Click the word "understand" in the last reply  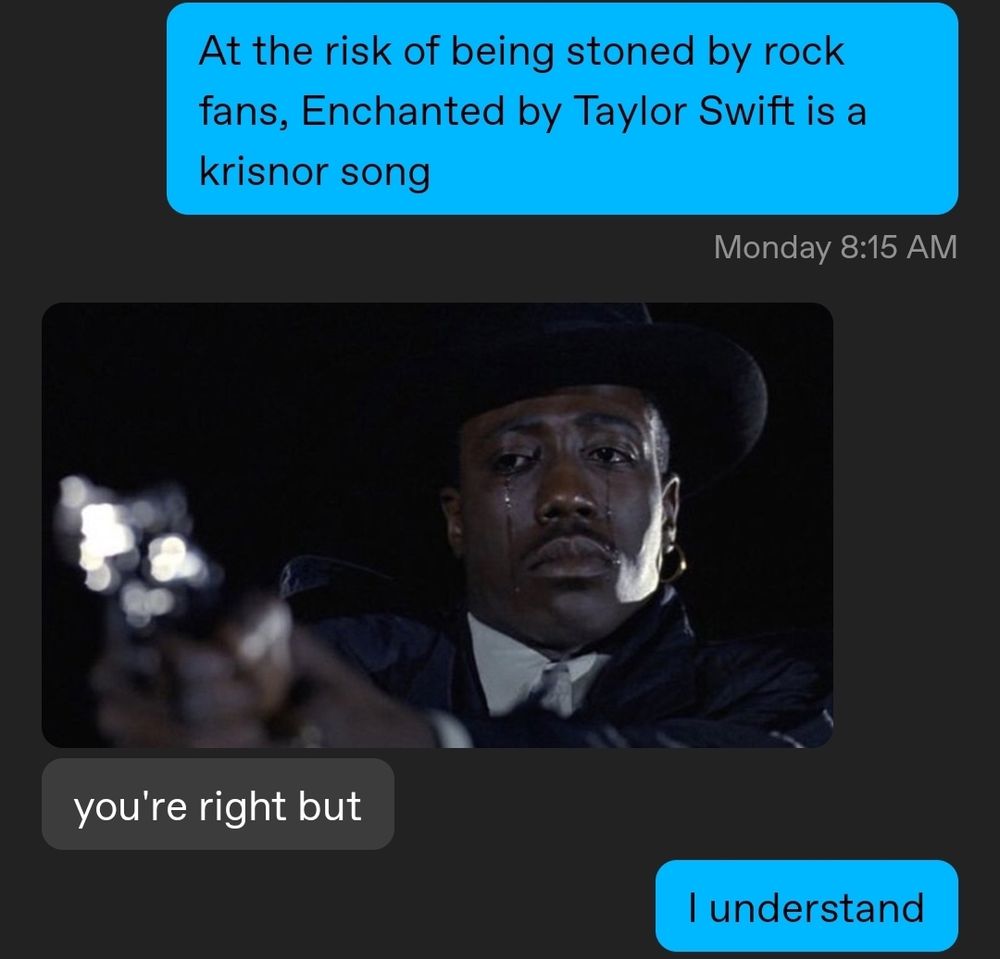pos(816,907)
